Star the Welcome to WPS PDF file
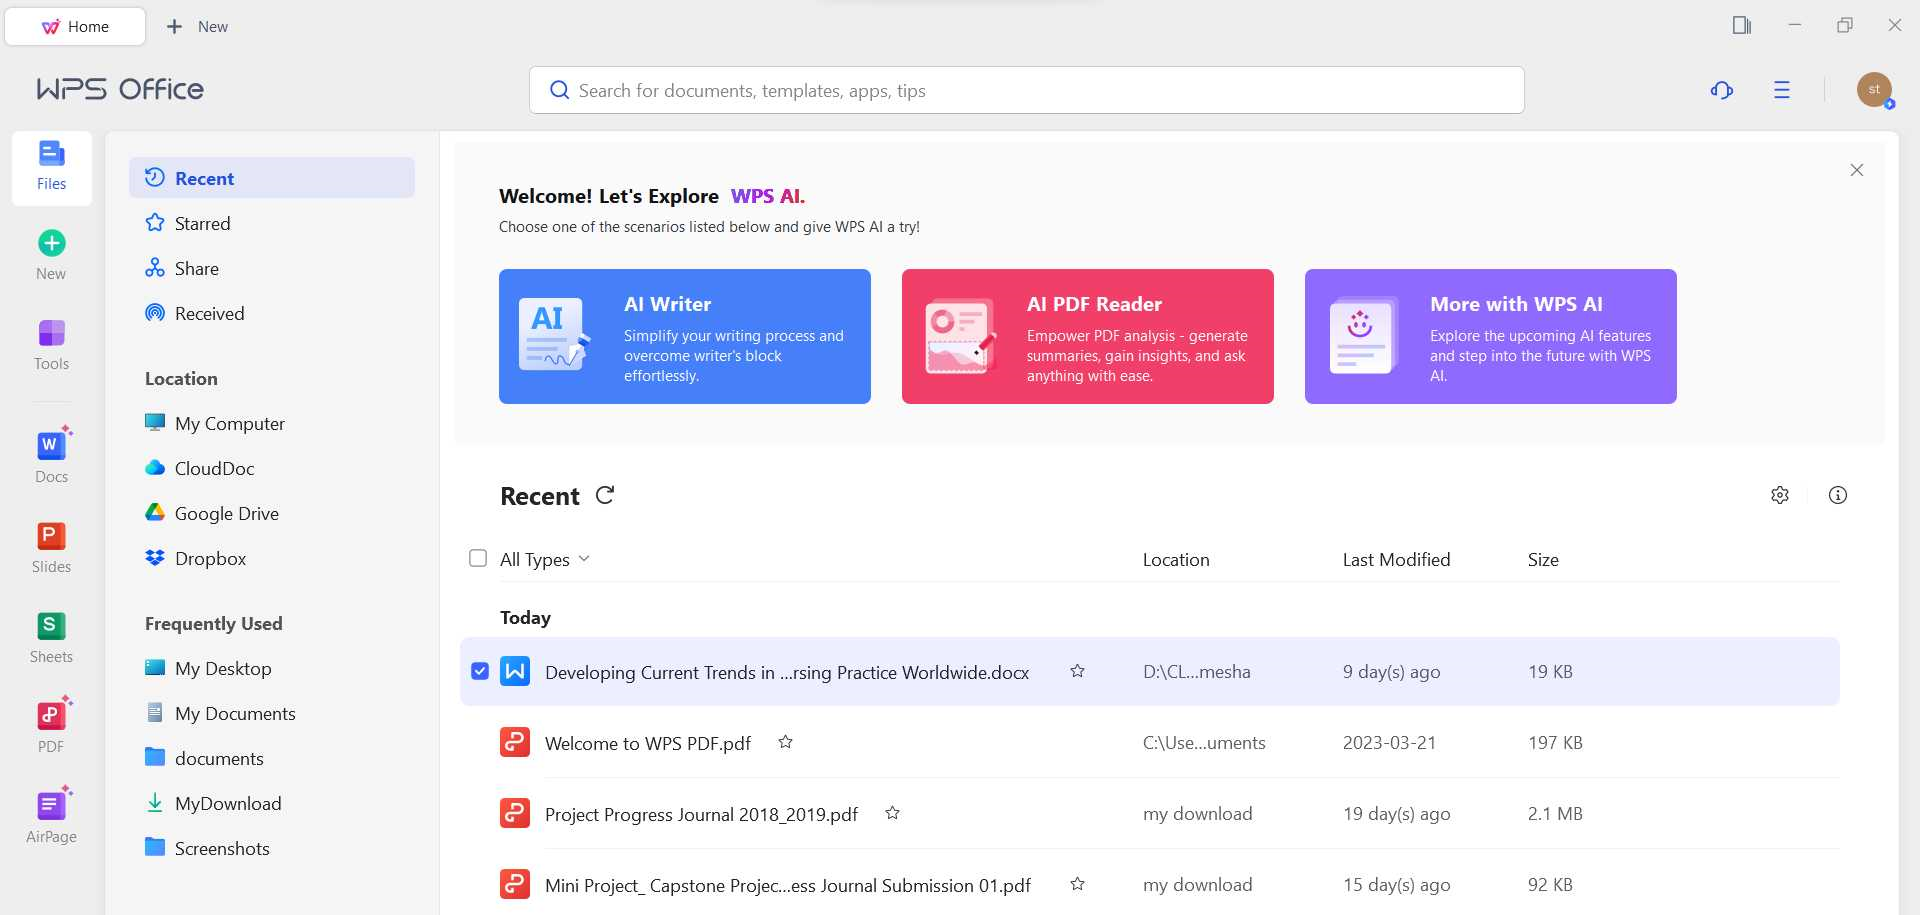Viewport: 1920px width, 915px height. pos(786,742)
